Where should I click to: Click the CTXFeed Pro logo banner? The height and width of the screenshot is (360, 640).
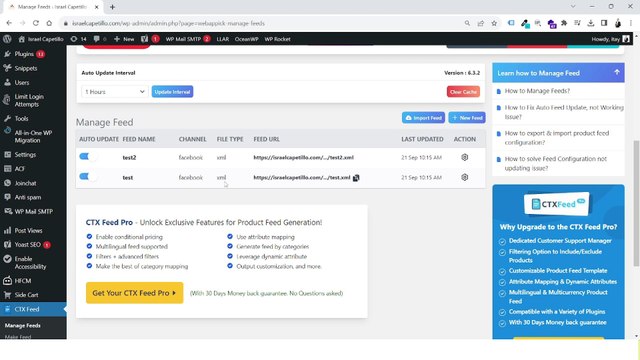click(558, 204)
